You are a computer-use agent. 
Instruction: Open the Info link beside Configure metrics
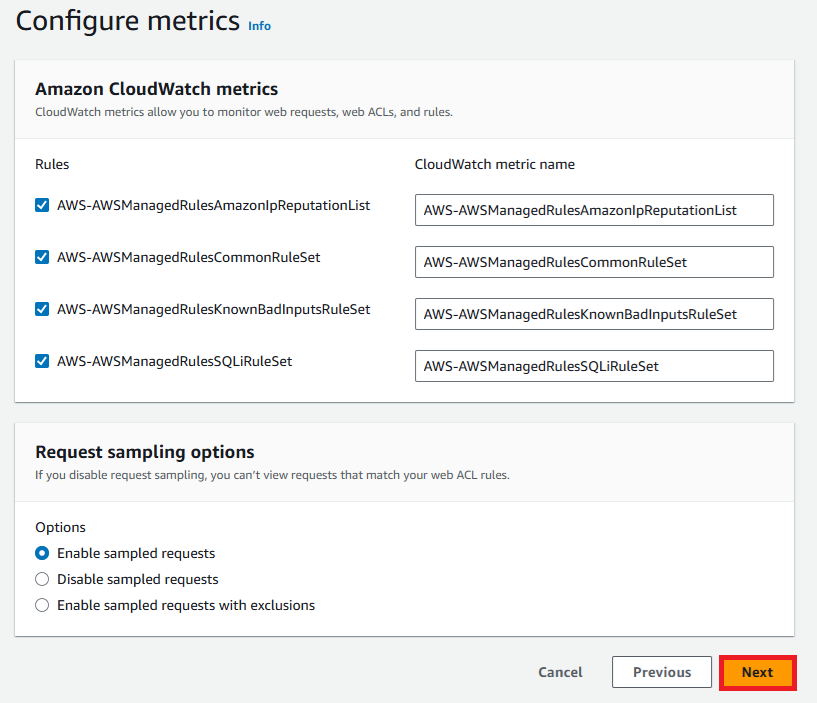[x=259, y=26]
